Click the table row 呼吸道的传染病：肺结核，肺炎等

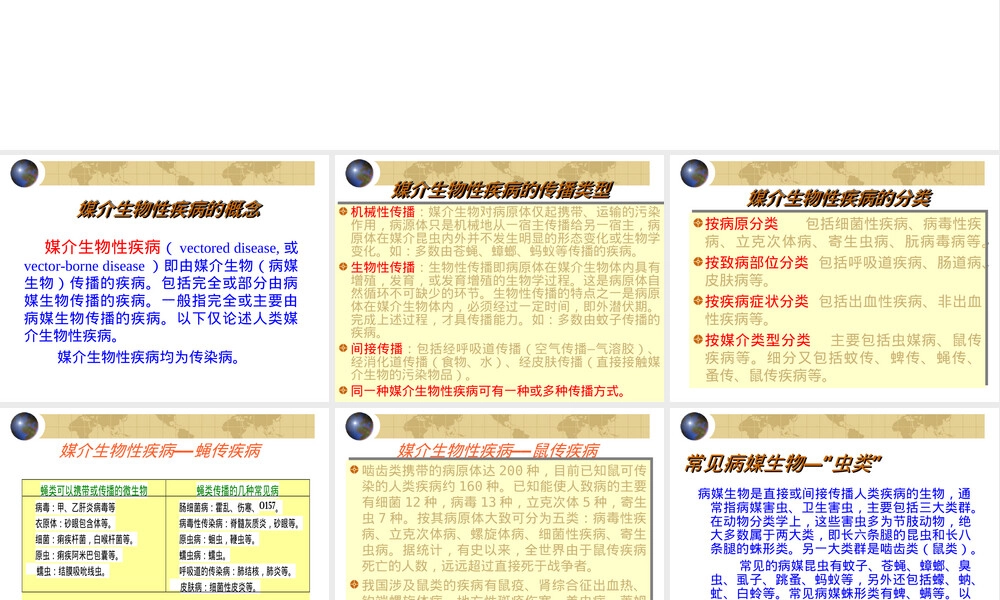click(235, 571)
